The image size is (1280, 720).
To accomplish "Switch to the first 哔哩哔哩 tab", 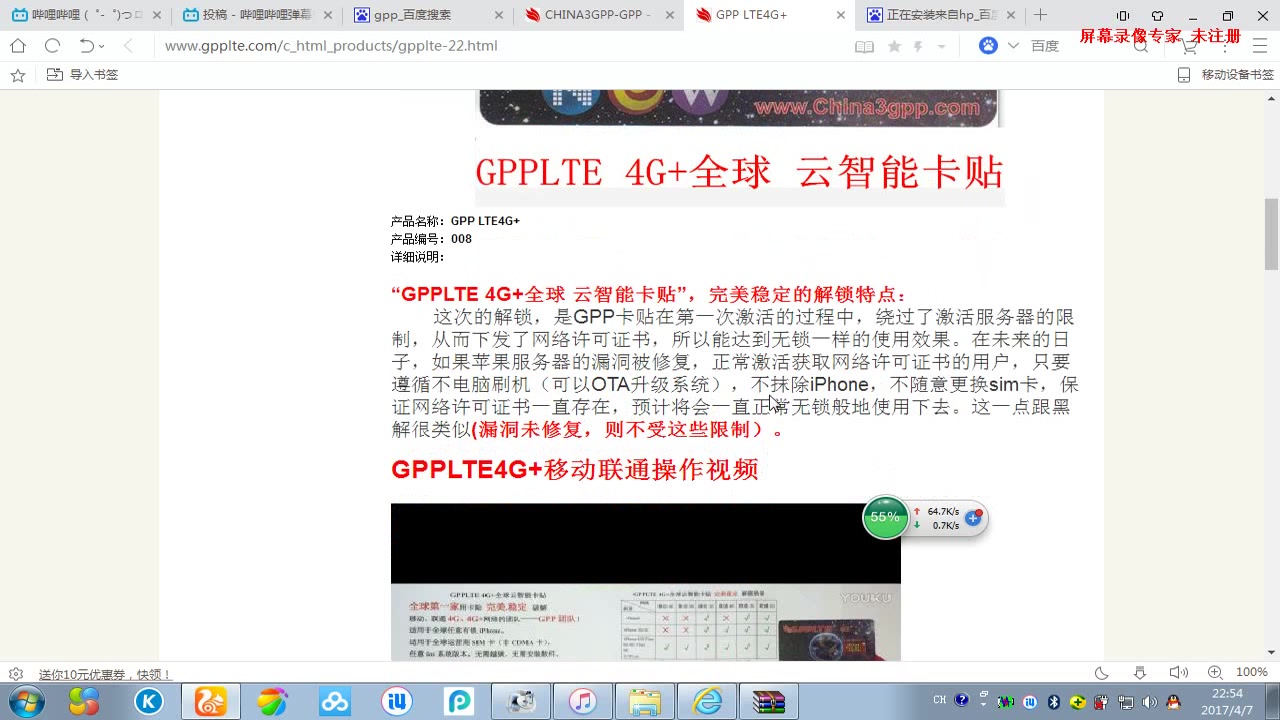I will [87, 15].
